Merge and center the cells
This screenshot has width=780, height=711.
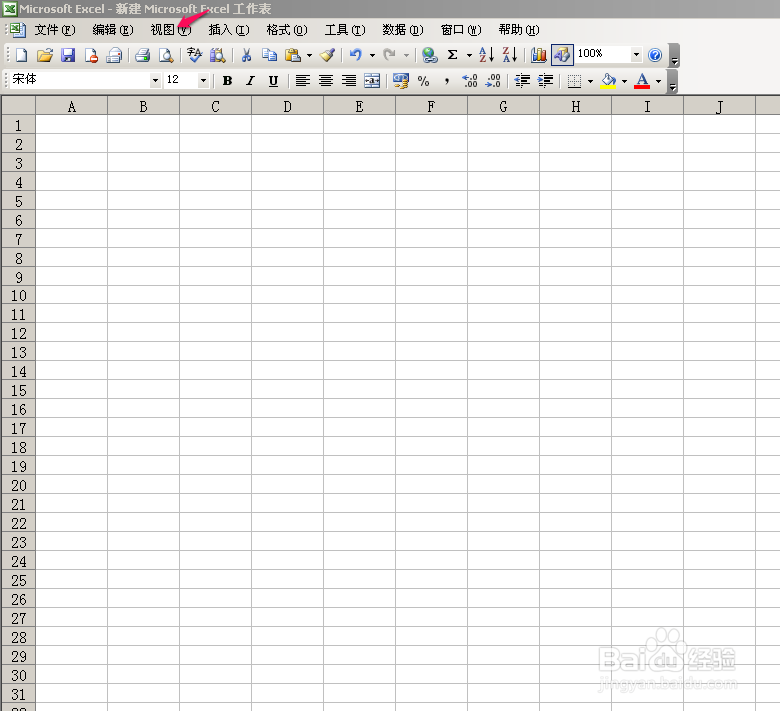[372, 81]
